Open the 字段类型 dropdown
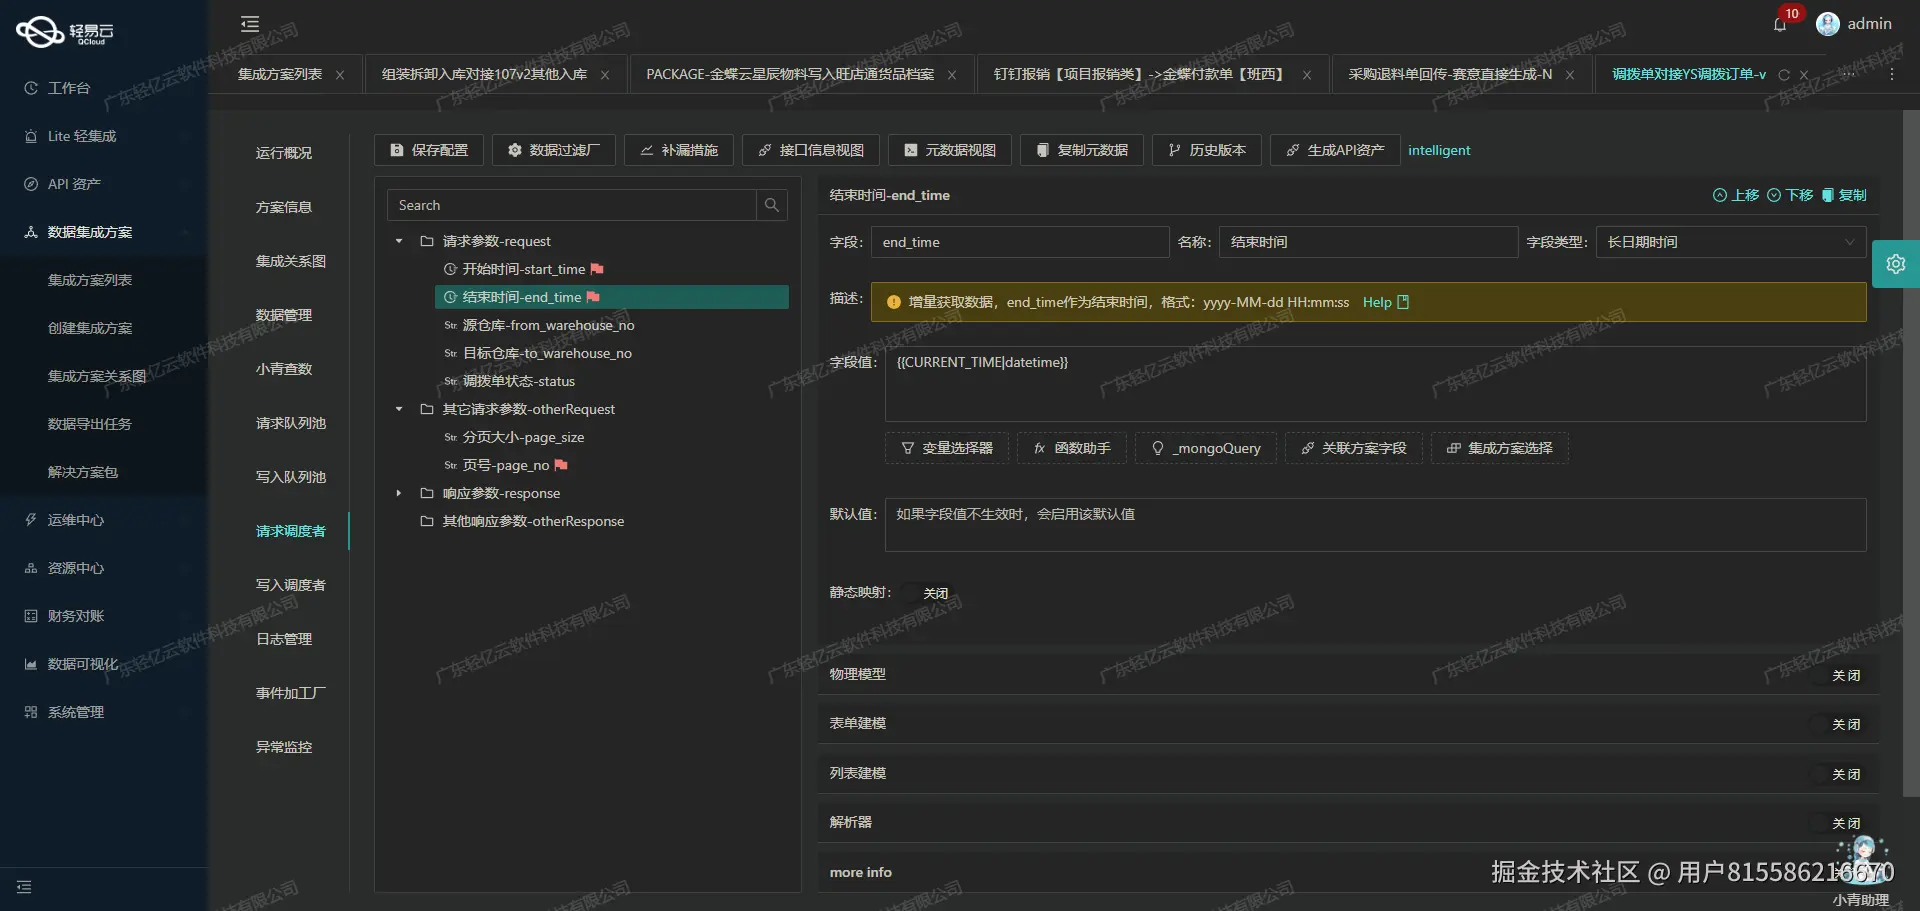 [x=1731, y=242]
